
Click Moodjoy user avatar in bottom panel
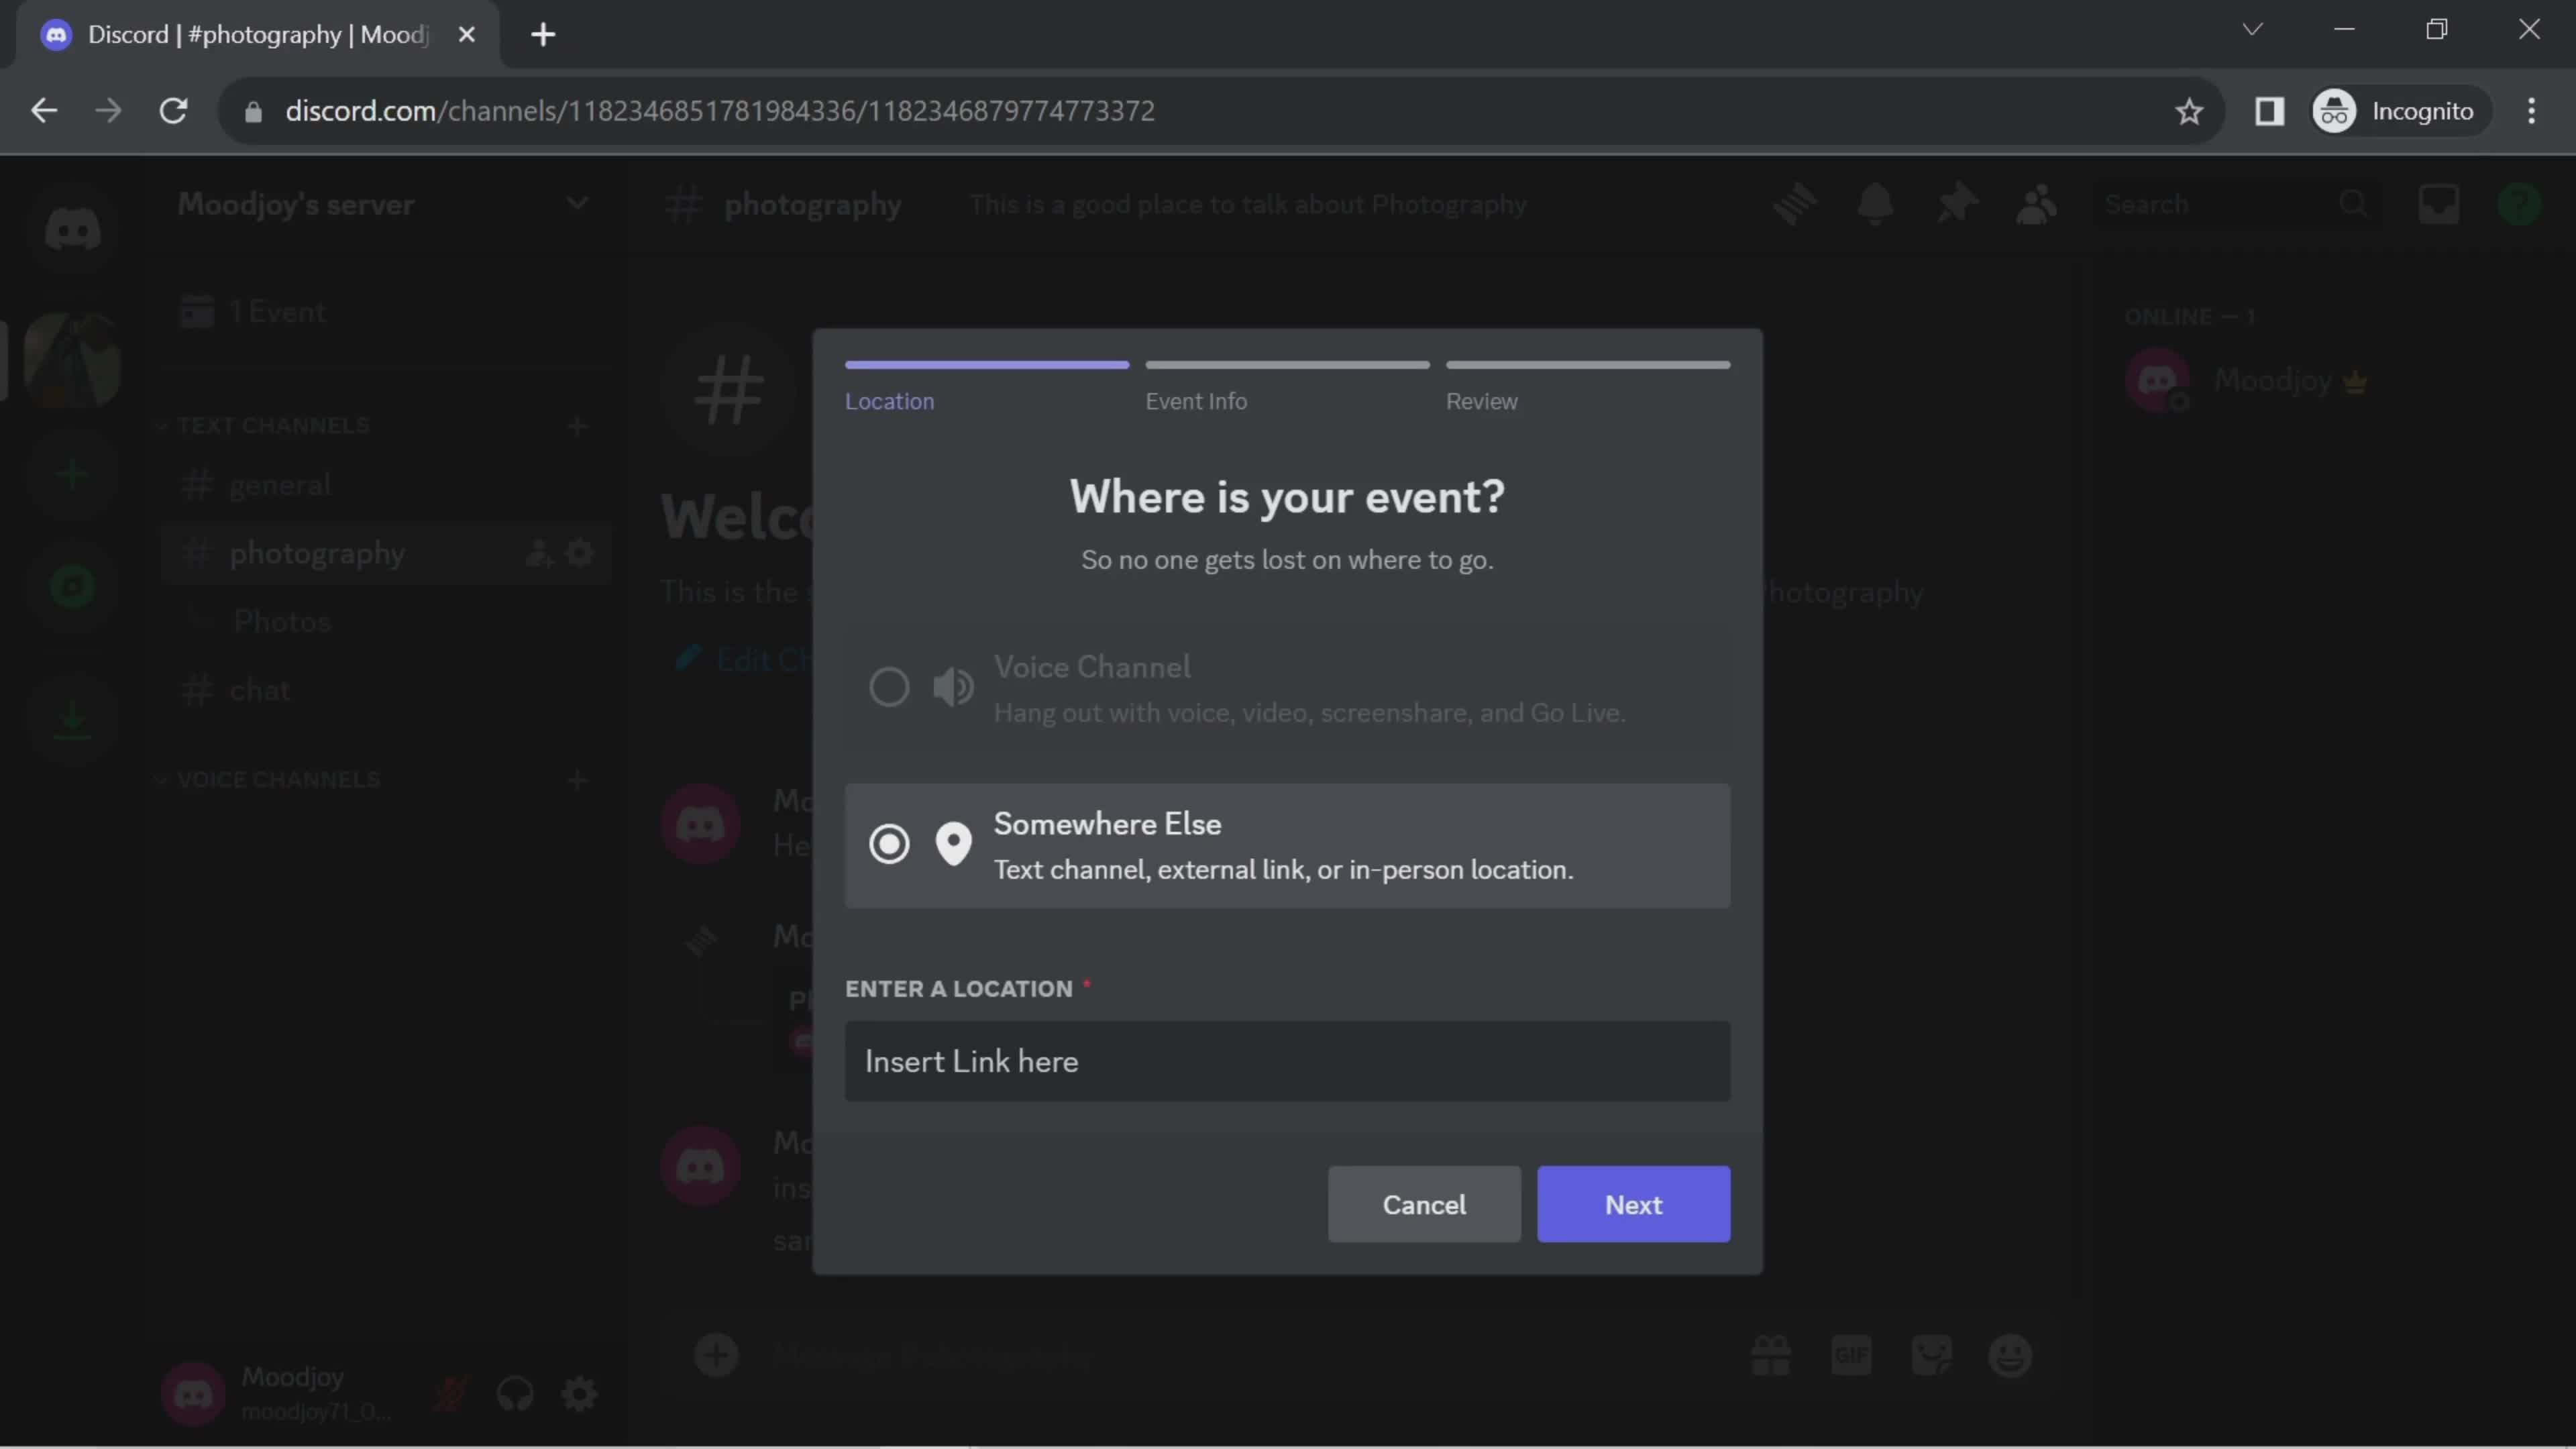[x=193, y=1393]
